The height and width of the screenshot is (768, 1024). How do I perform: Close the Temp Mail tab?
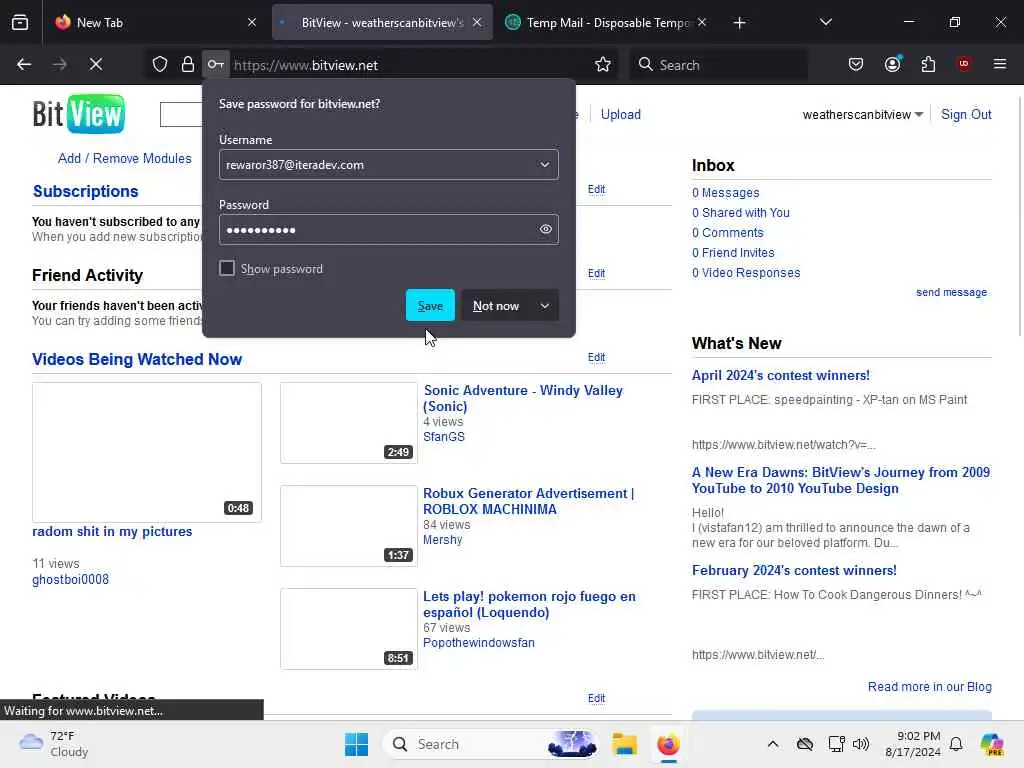pos(702,22)
